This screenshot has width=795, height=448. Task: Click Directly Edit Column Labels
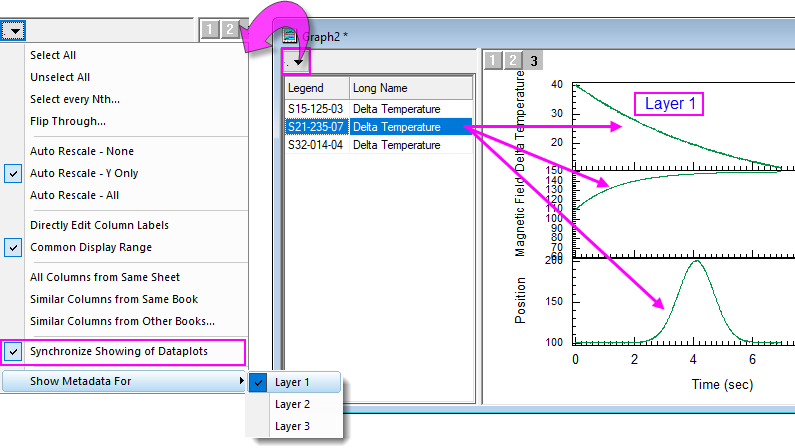coord(99,225)
